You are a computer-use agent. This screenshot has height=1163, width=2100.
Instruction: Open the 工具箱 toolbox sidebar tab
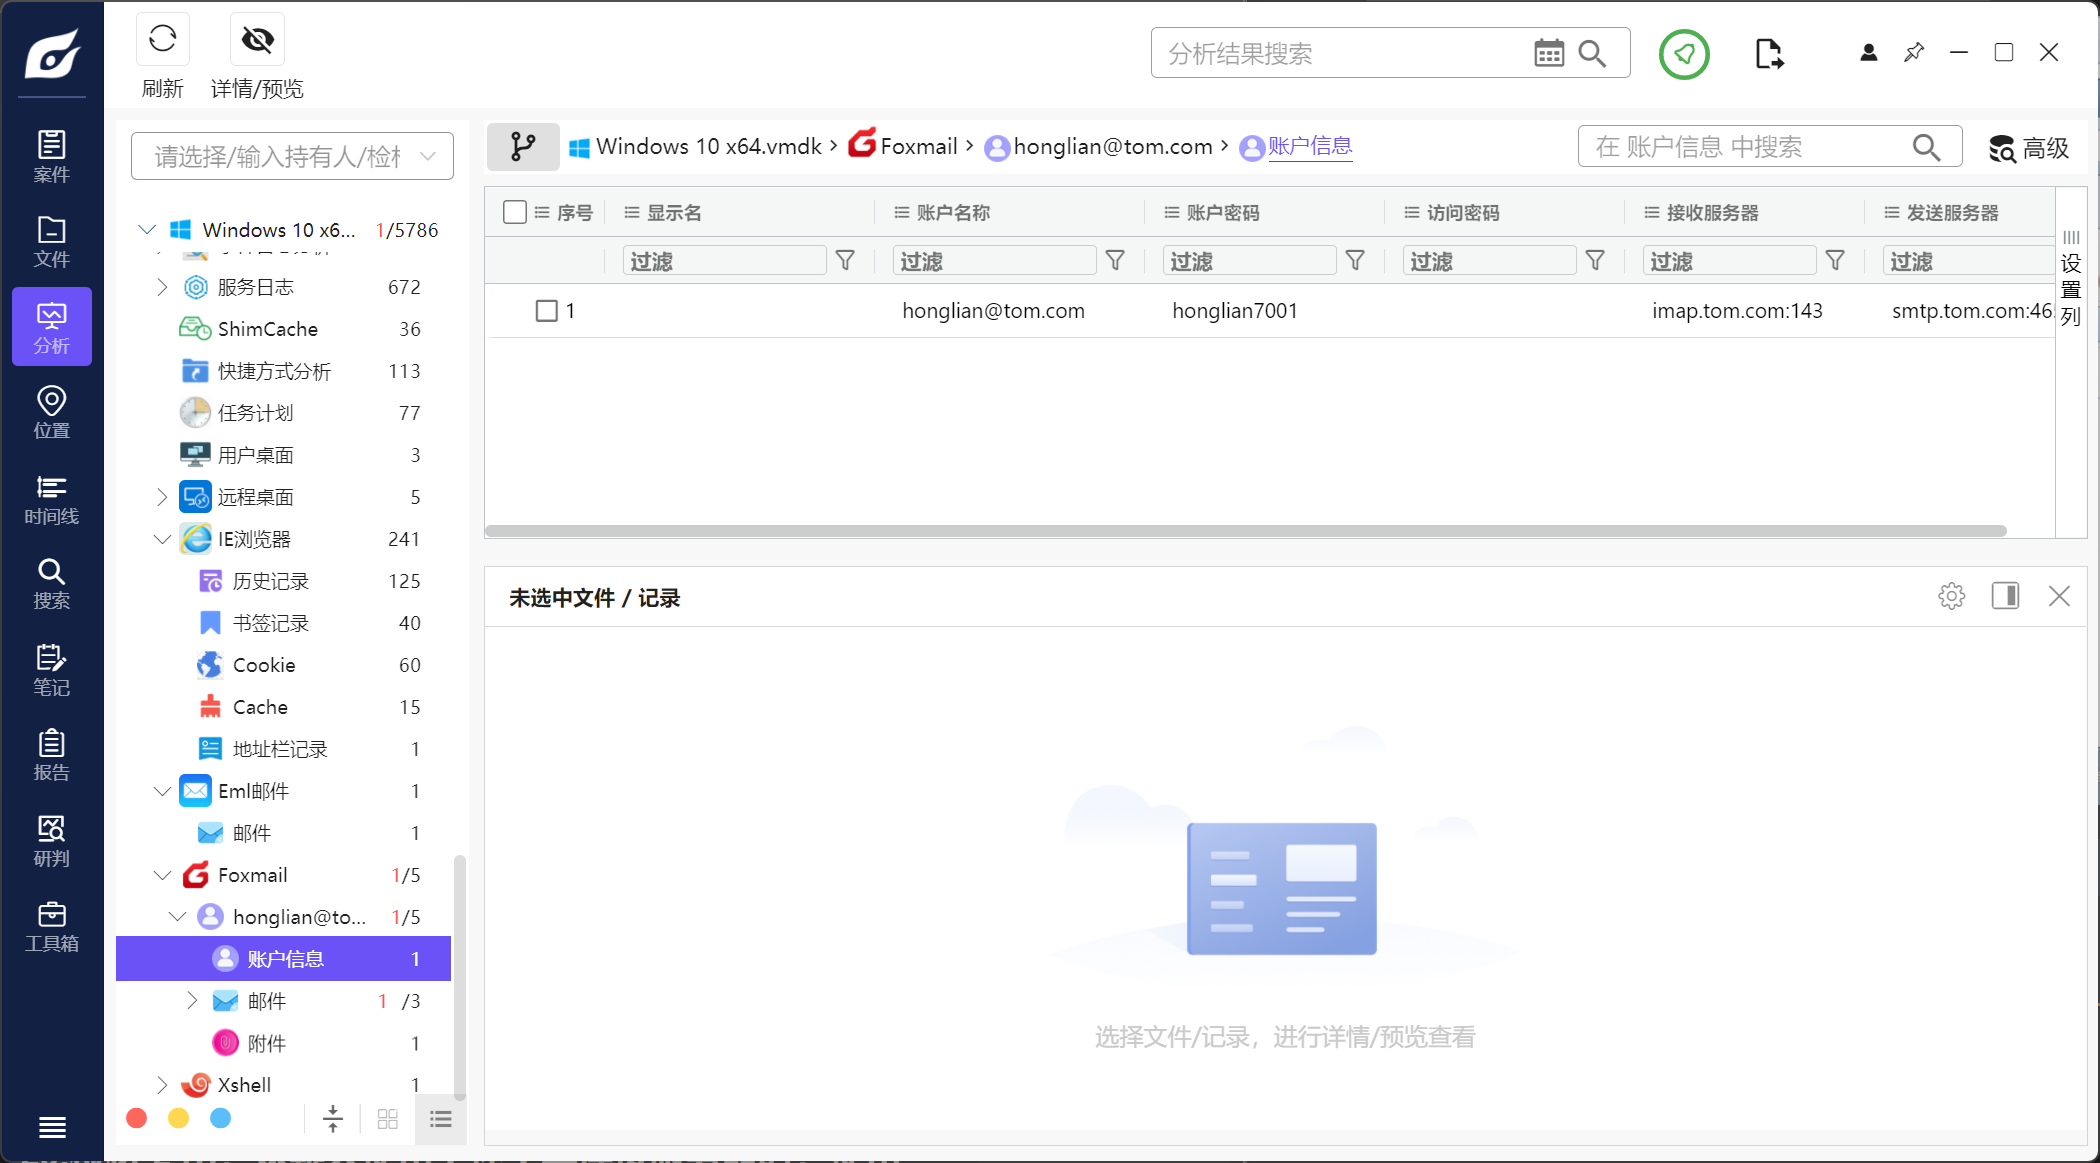(52, 926)
